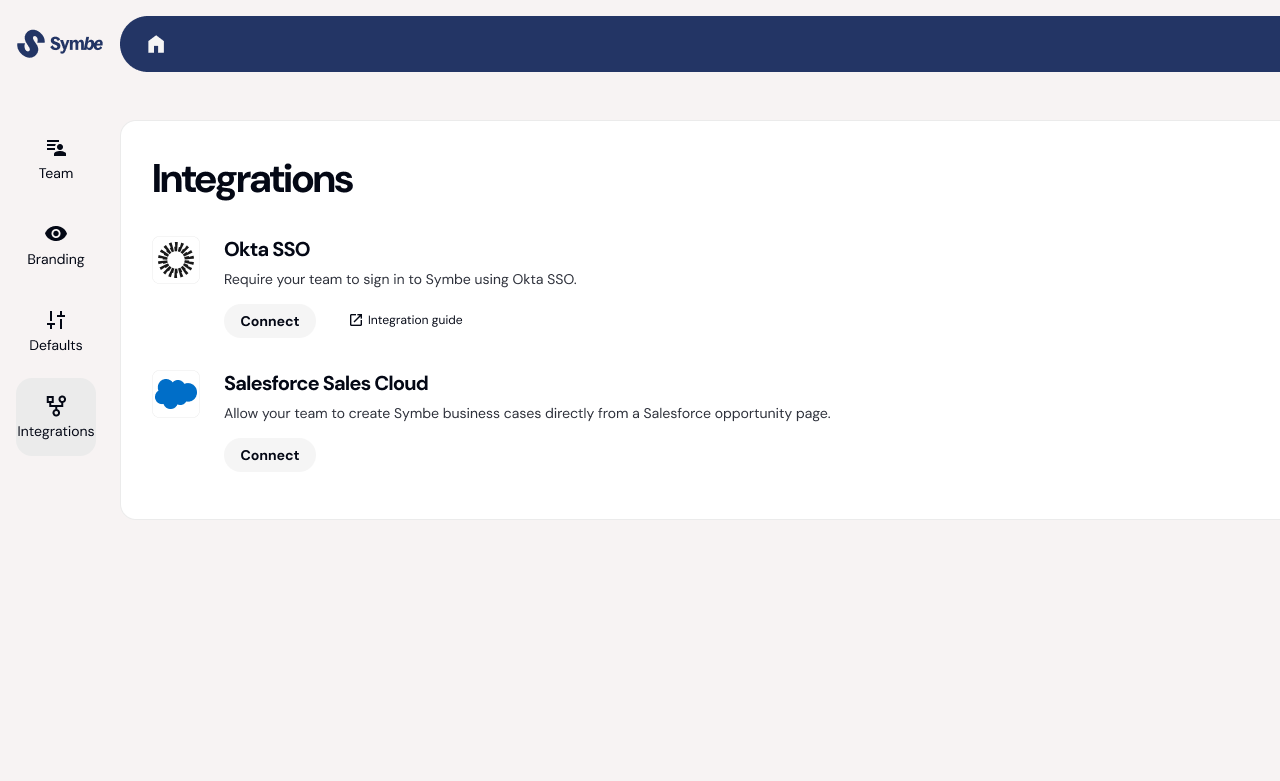Click the Symbe logo
Screen dimensions: 1280x781
pyautogui.click(x=60, y=44)
